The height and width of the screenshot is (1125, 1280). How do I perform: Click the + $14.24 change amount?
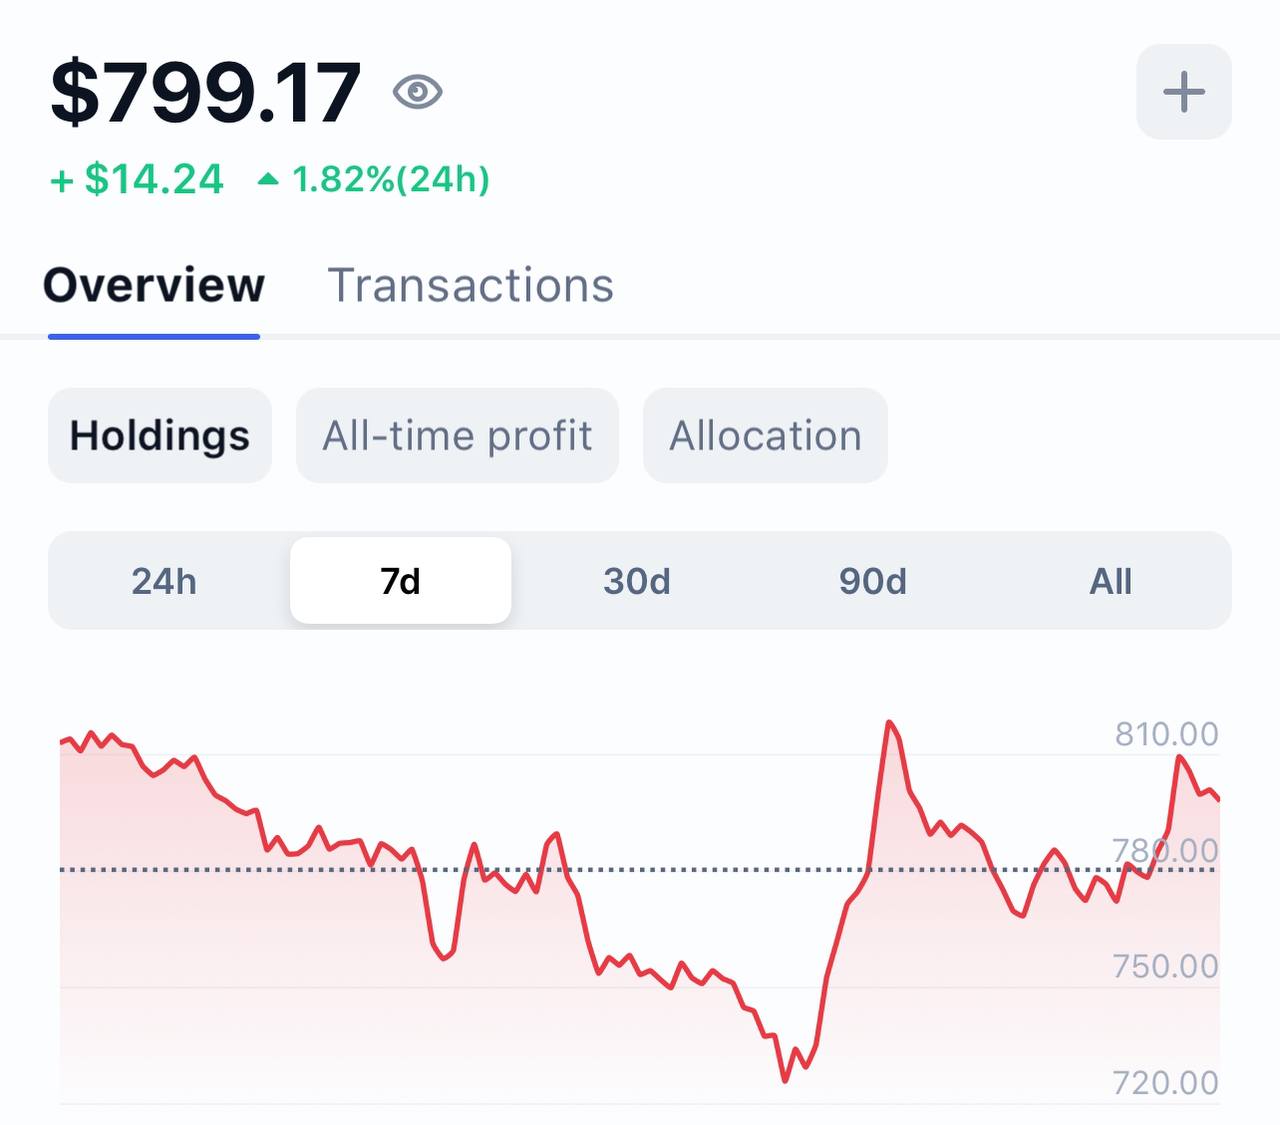click(x=138, y=180)
